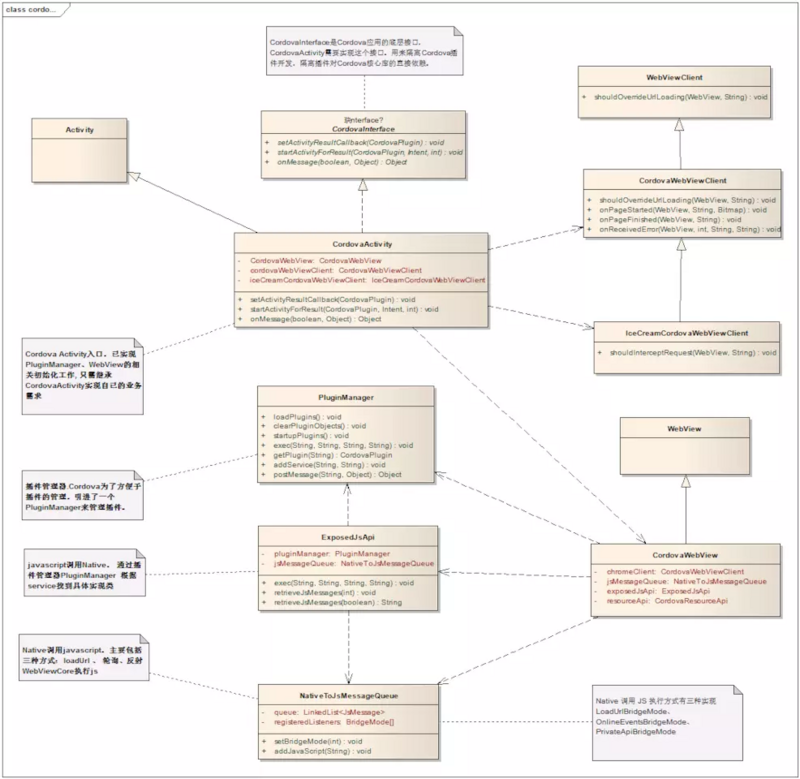
Task: Select jsMessageQueue attribute in ExposedJsApi
Action: point(354,563)
